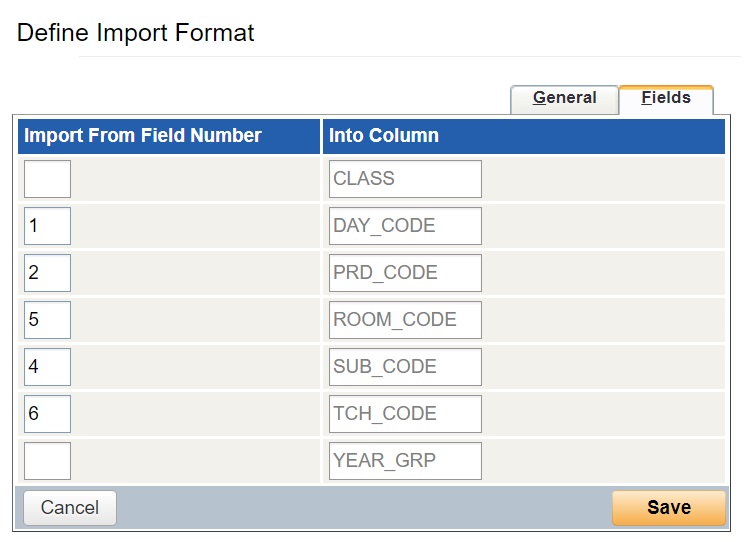The height and width of the screenshot is (542, 749).
Task: Click the YEAR_GRP column field
Action: [x=405, y=461]
